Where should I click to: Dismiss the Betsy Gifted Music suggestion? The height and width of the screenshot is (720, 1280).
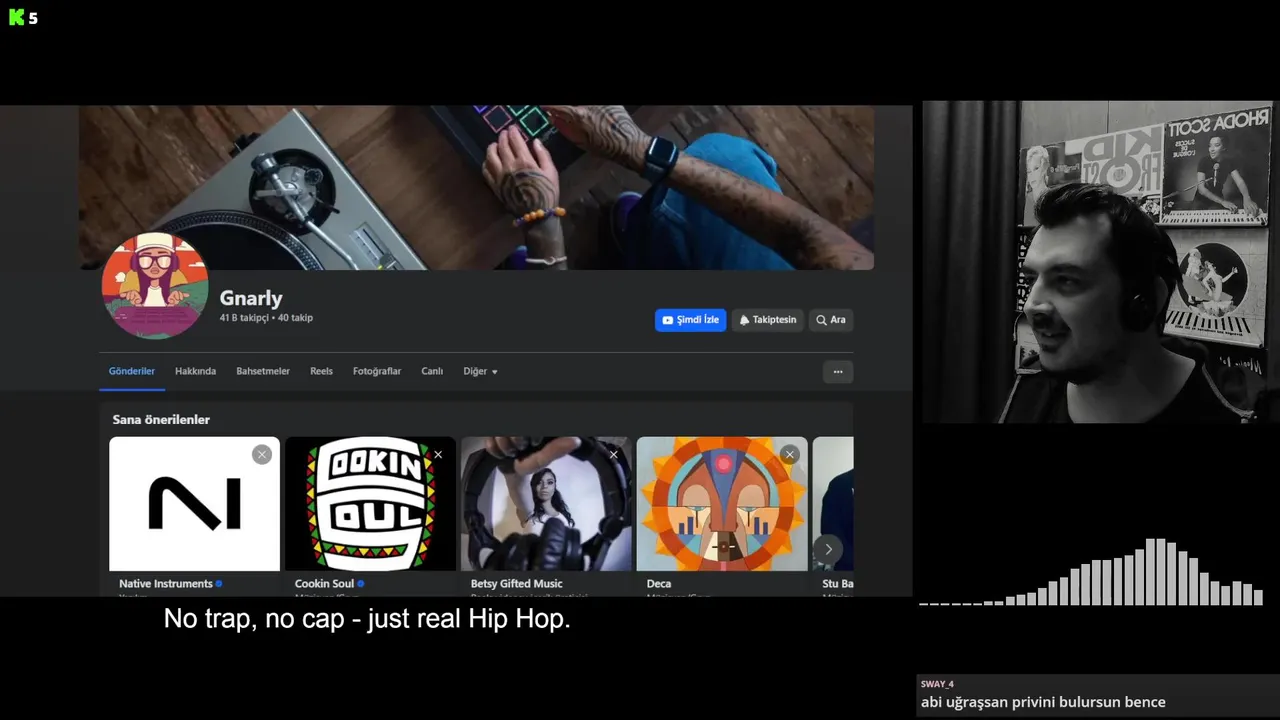point(614,455)
